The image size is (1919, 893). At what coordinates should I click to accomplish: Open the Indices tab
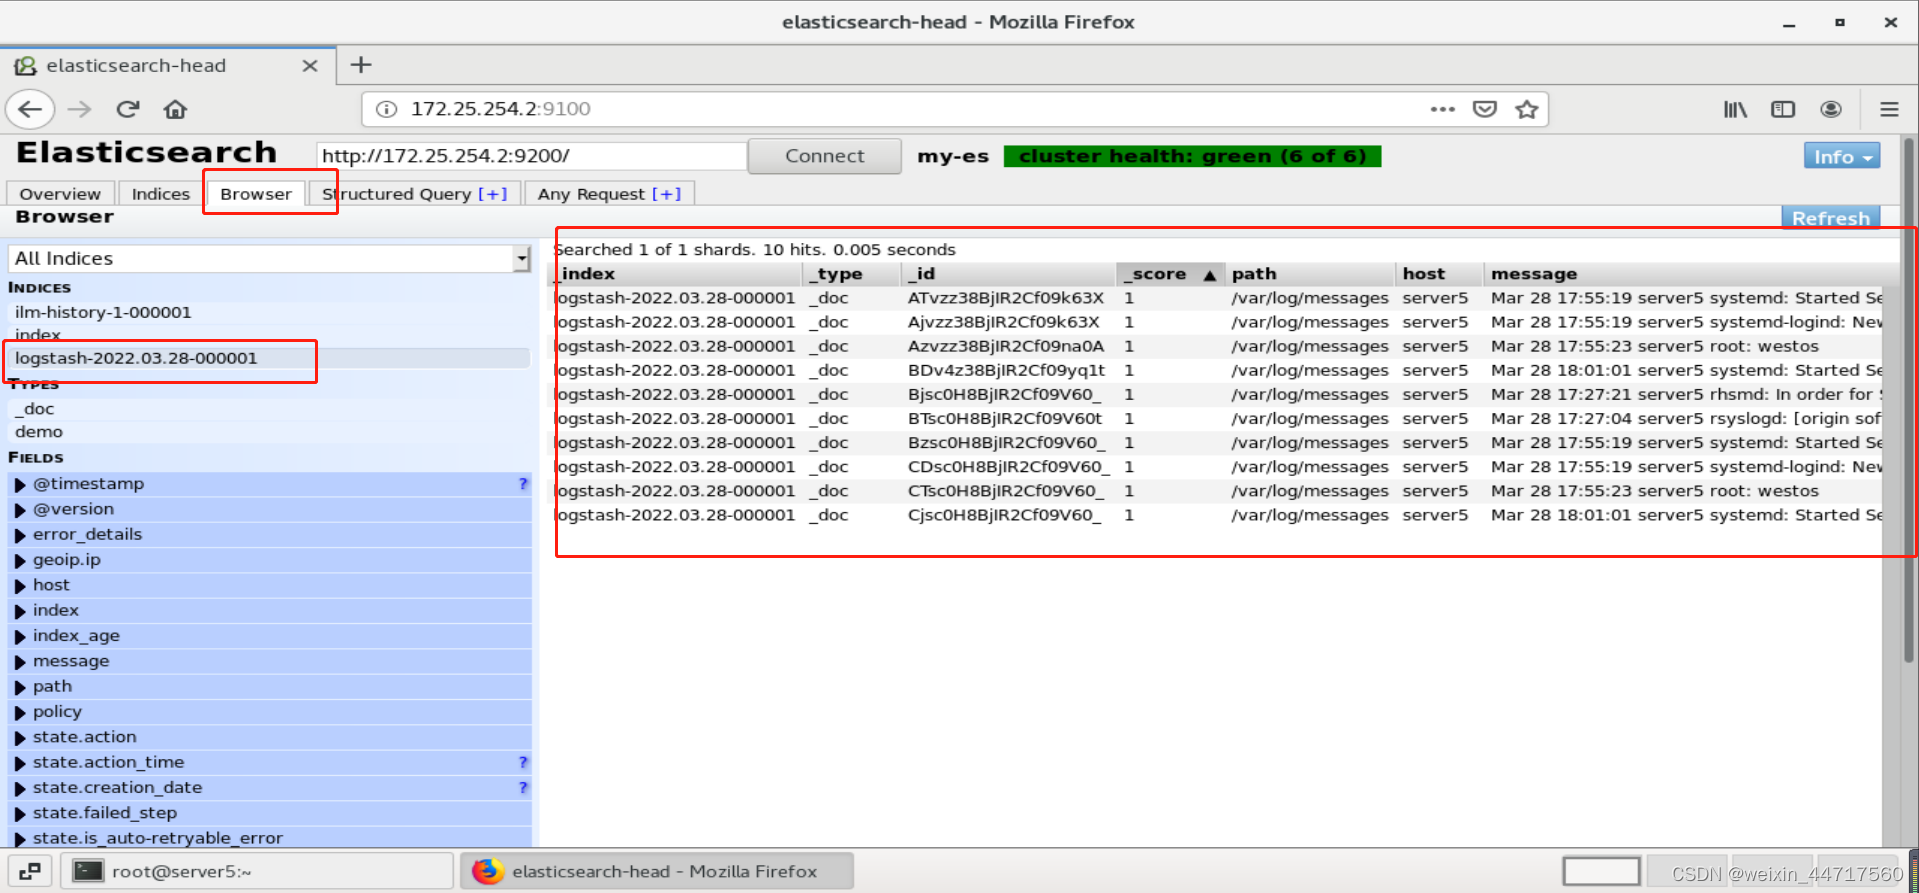pos(160,194)
